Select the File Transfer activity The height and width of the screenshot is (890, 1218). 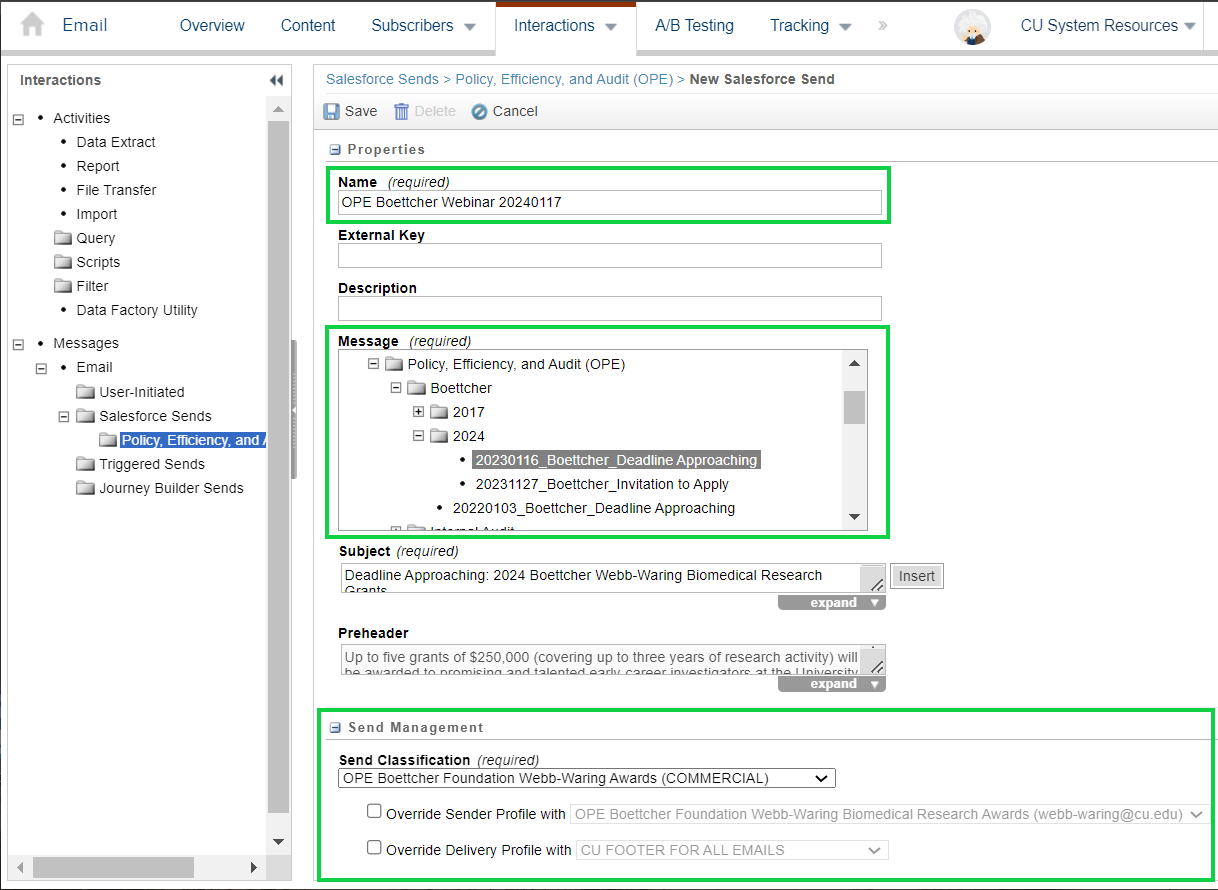(116, 190)
